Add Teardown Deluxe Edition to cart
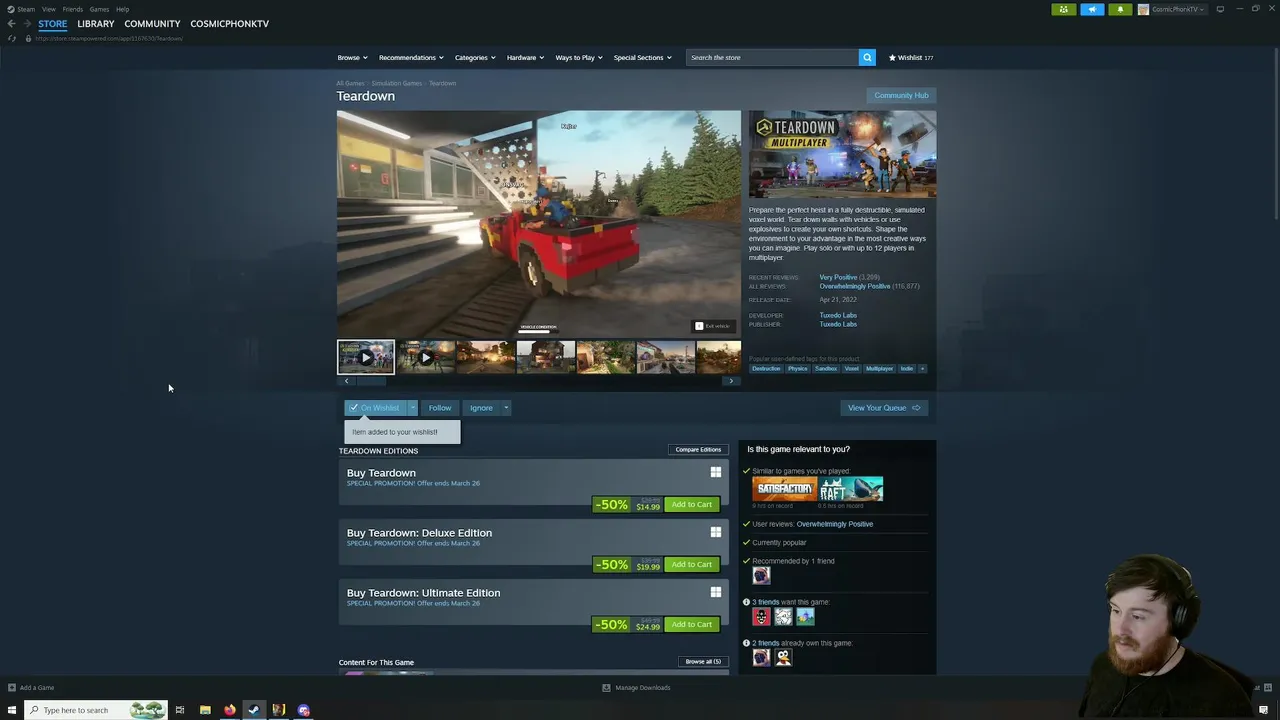The height and width of the screenshot is (720, 1280). coord(691,564)
